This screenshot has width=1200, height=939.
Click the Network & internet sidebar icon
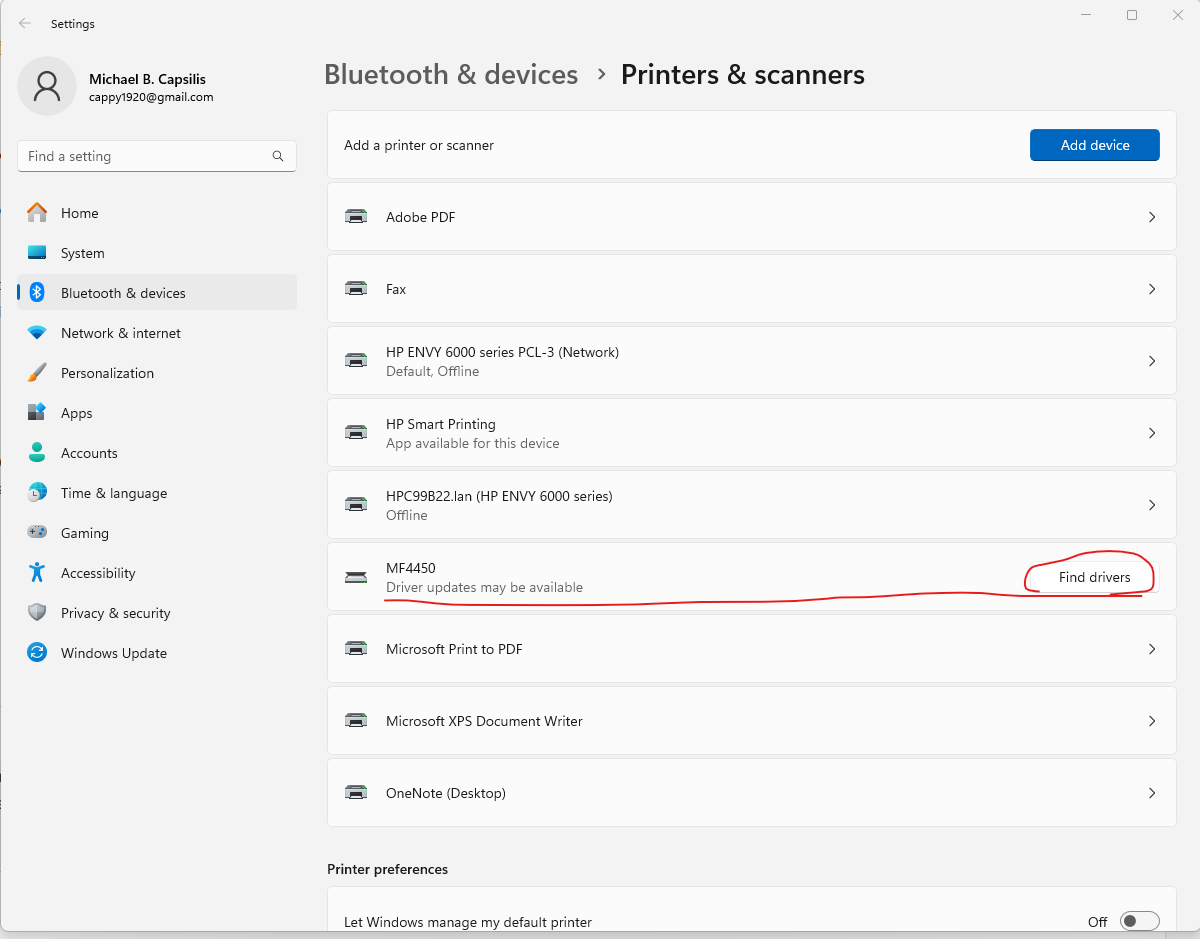coord(36,333)
